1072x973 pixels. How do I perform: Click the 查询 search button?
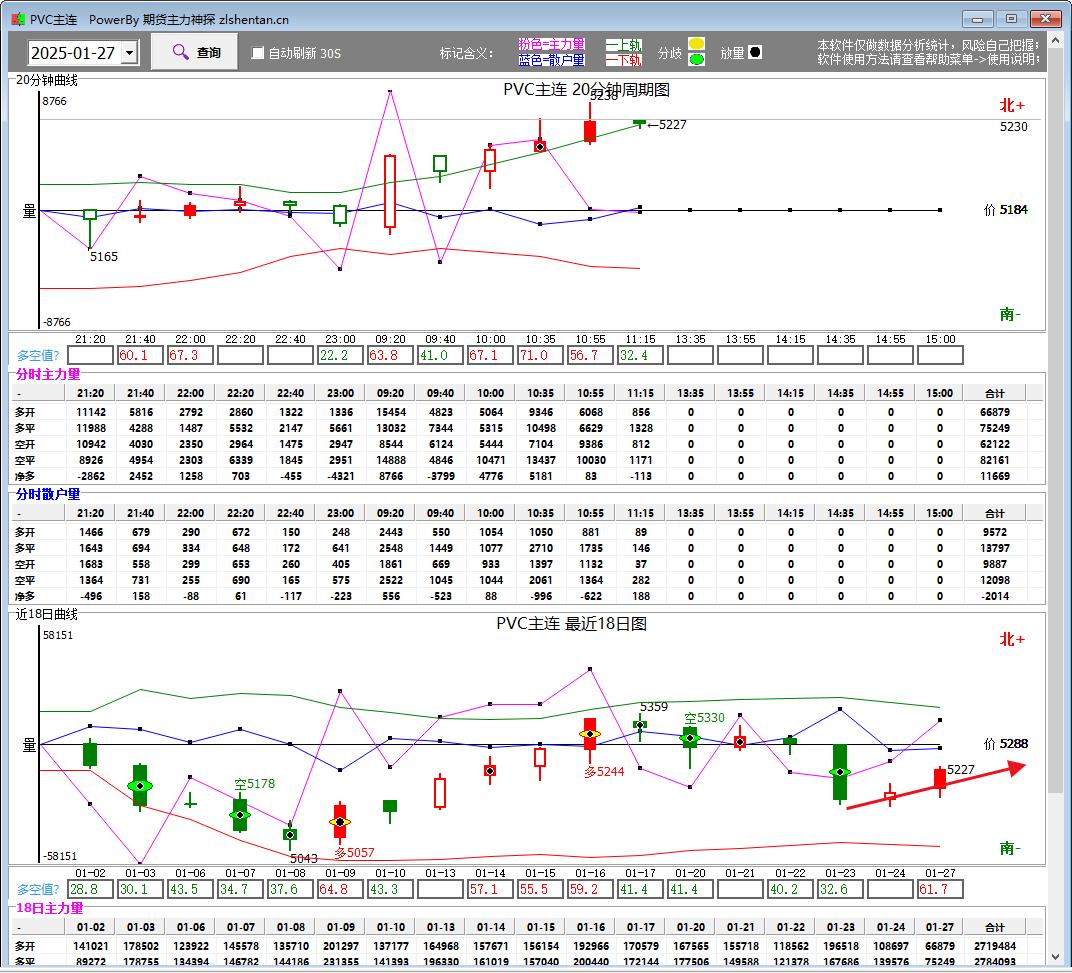tap(195, 52)
